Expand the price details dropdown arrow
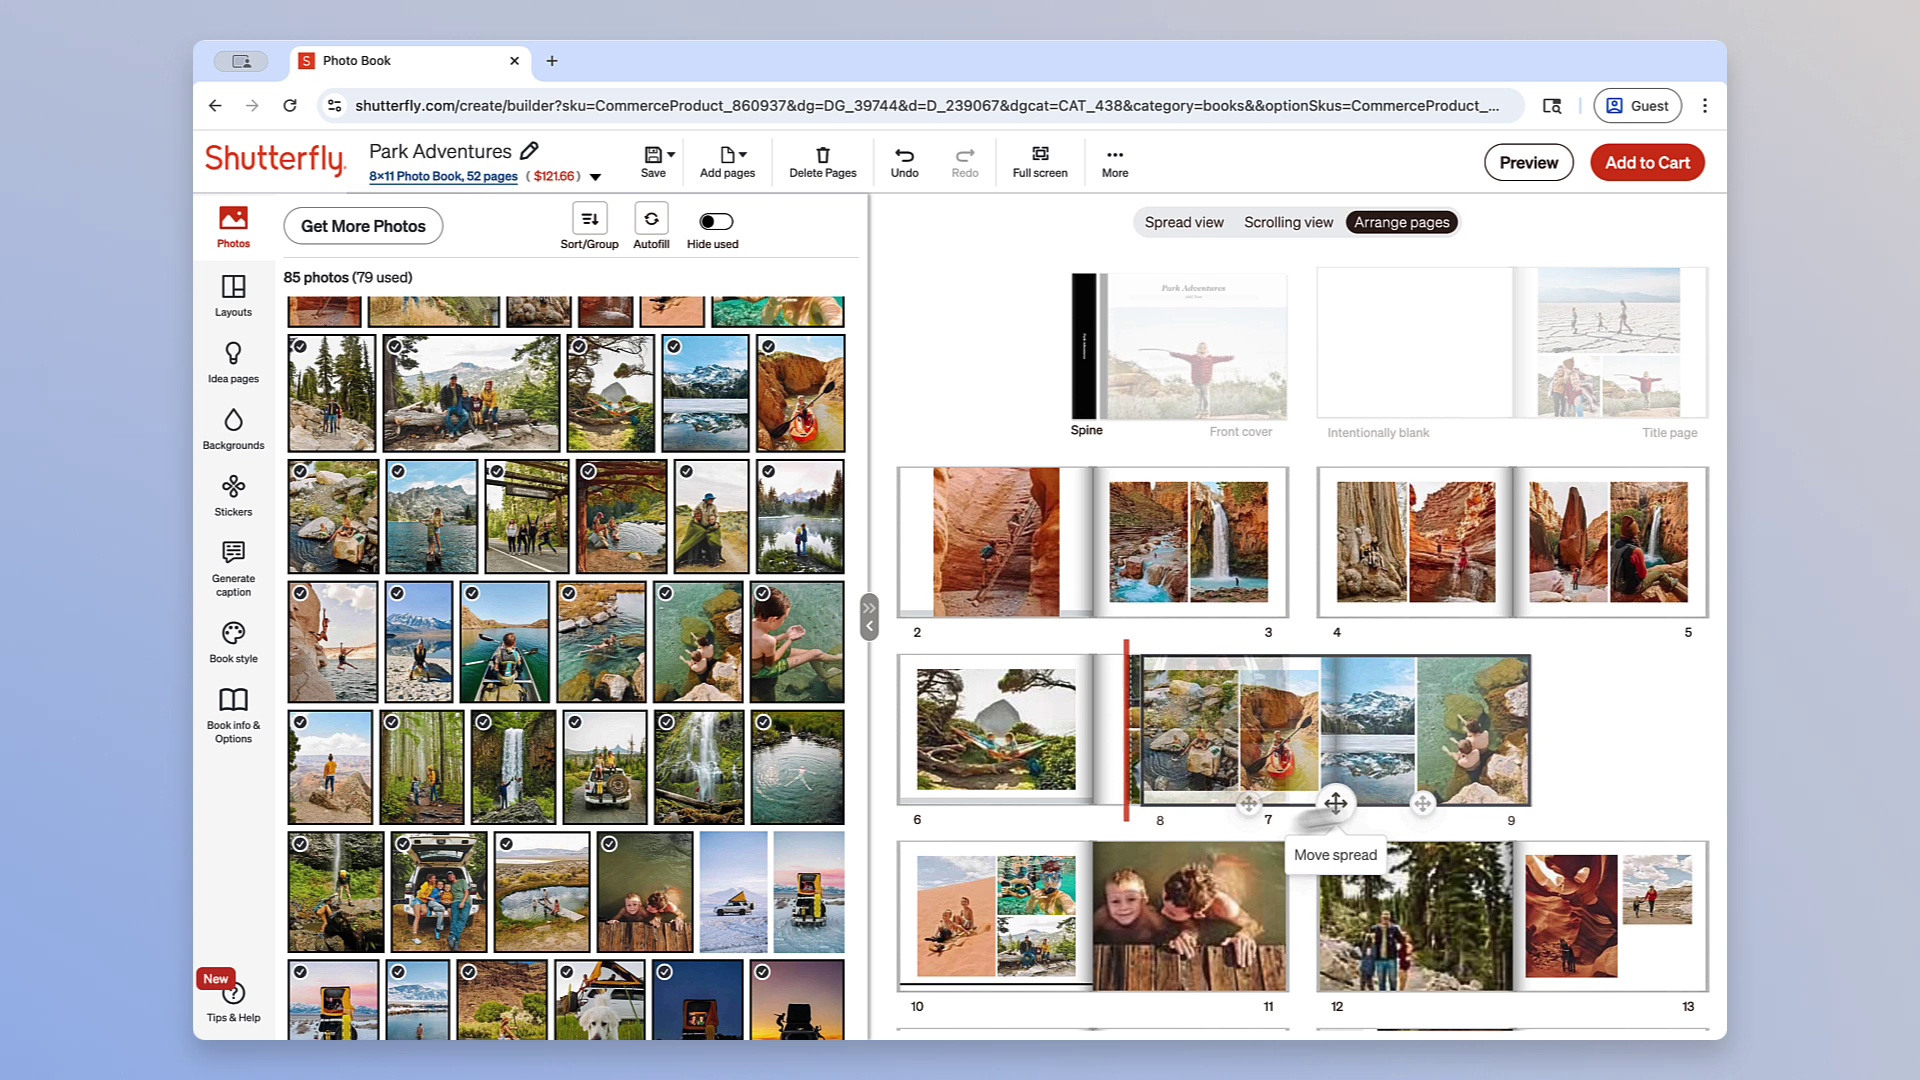 tap(595, 177)
